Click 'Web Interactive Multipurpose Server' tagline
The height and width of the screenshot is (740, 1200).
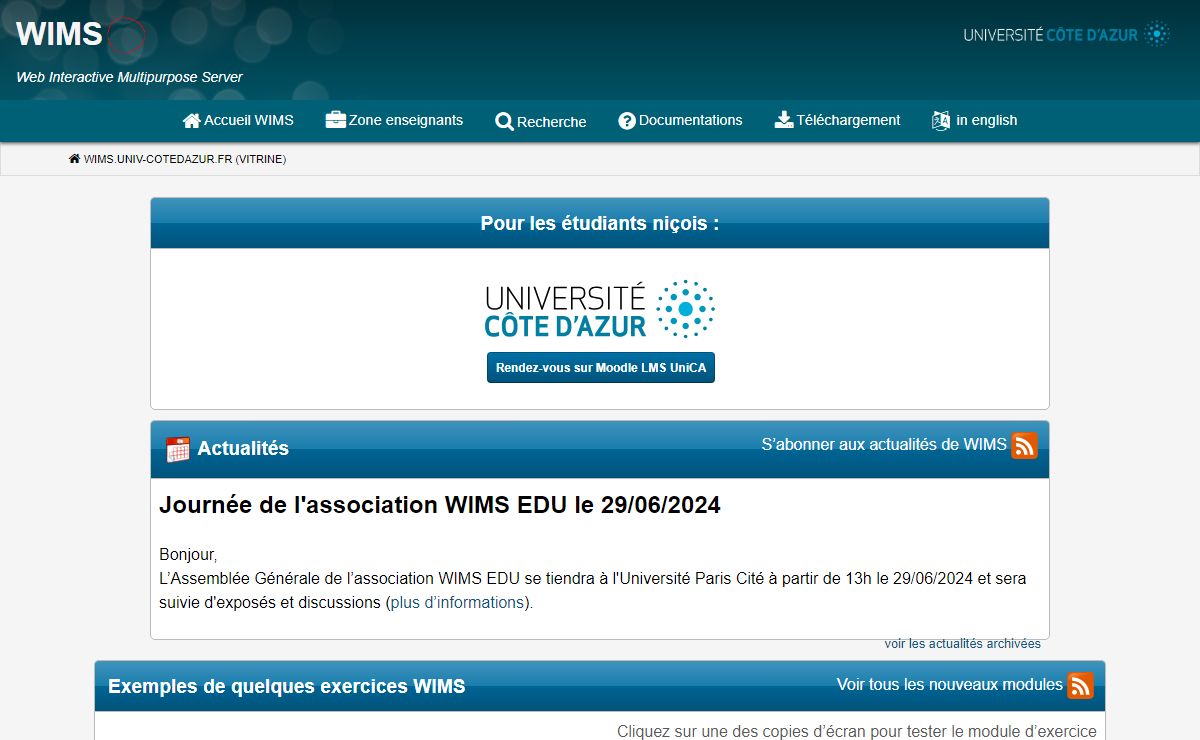coord(129,77)
